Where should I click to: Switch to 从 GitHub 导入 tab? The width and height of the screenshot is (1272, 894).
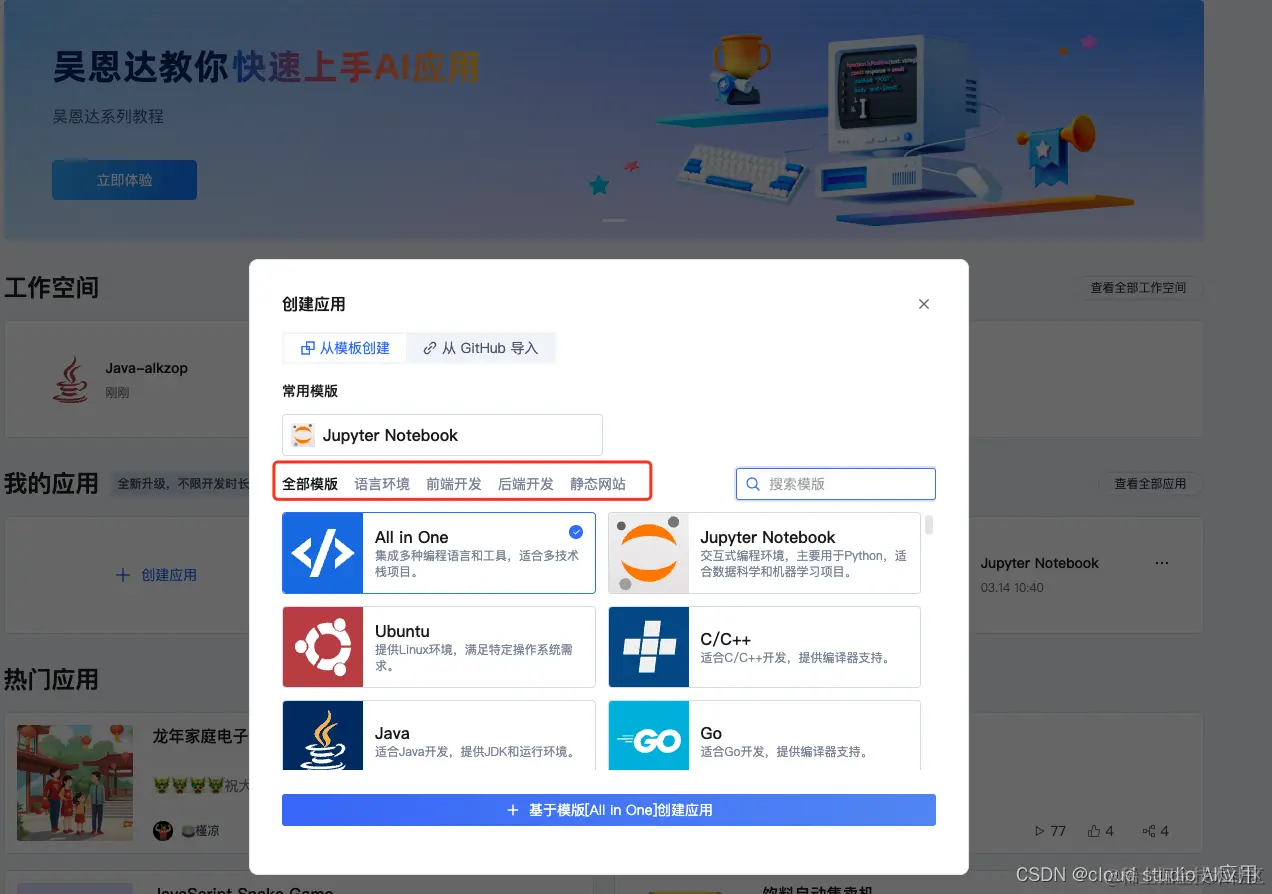481,348
